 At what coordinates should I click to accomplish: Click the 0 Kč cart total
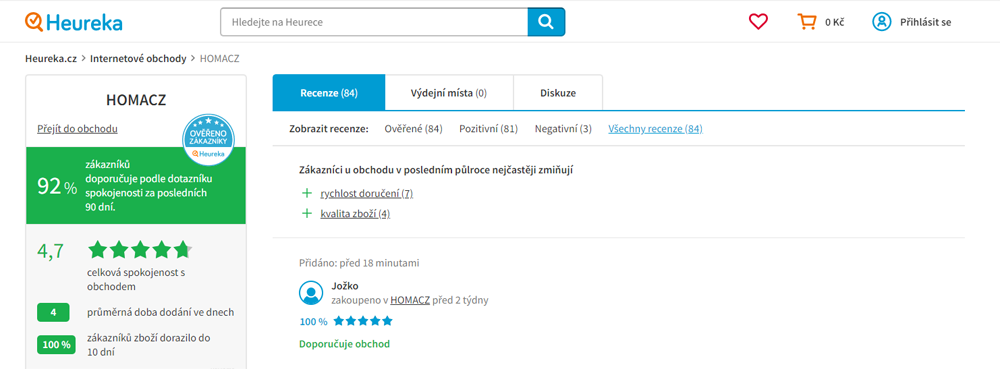[835, 22]
